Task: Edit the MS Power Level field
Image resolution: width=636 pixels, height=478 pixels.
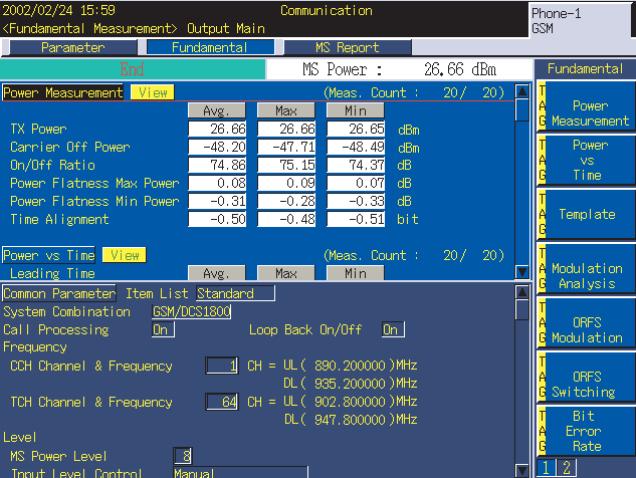Action: (x=183, y=456)
